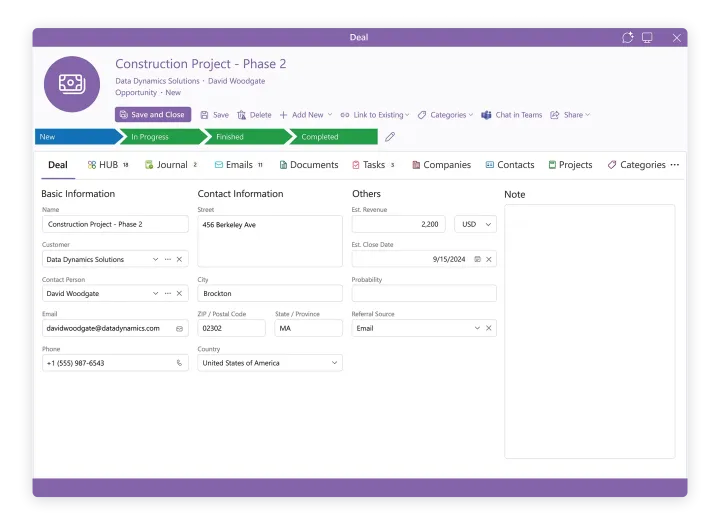720x528 pixels.
Task: Click David Woodgate in header
Action: click(x=236, y=81)
